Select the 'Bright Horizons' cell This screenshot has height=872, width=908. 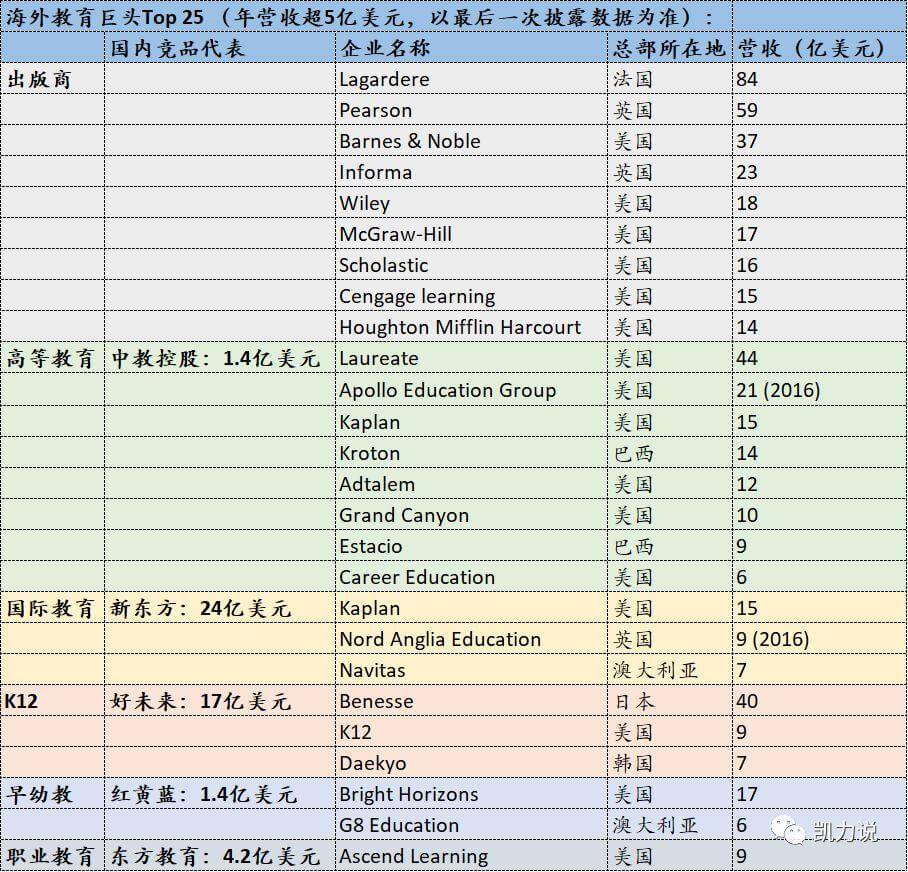coord(471,794)
